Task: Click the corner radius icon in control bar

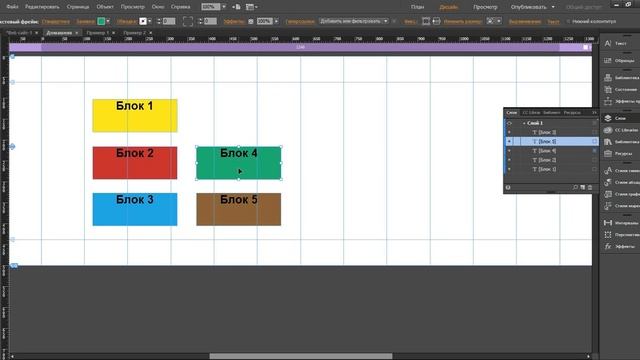Action: [188, 21]
